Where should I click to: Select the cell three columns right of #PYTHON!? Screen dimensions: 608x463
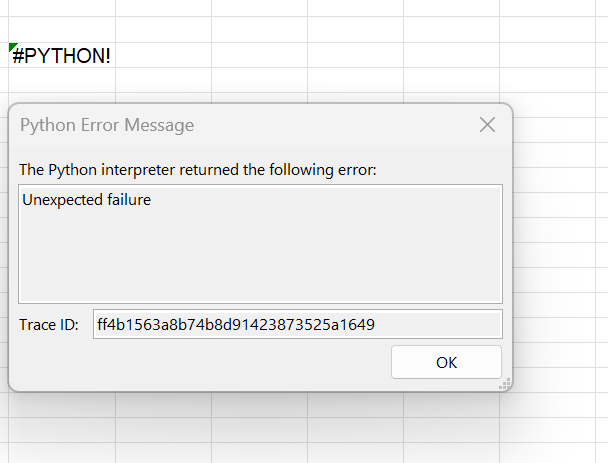[355, 56]
